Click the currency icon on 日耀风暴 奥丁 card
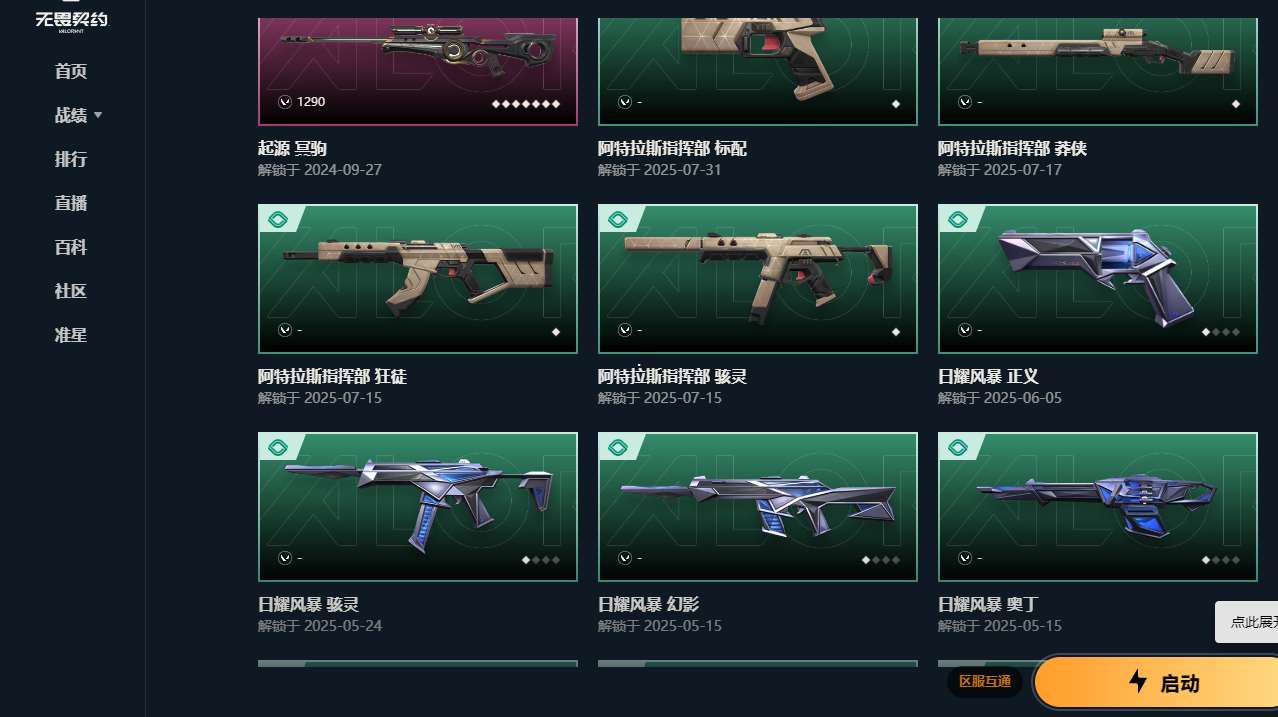The image size is (1278, 717). (965, 558)
